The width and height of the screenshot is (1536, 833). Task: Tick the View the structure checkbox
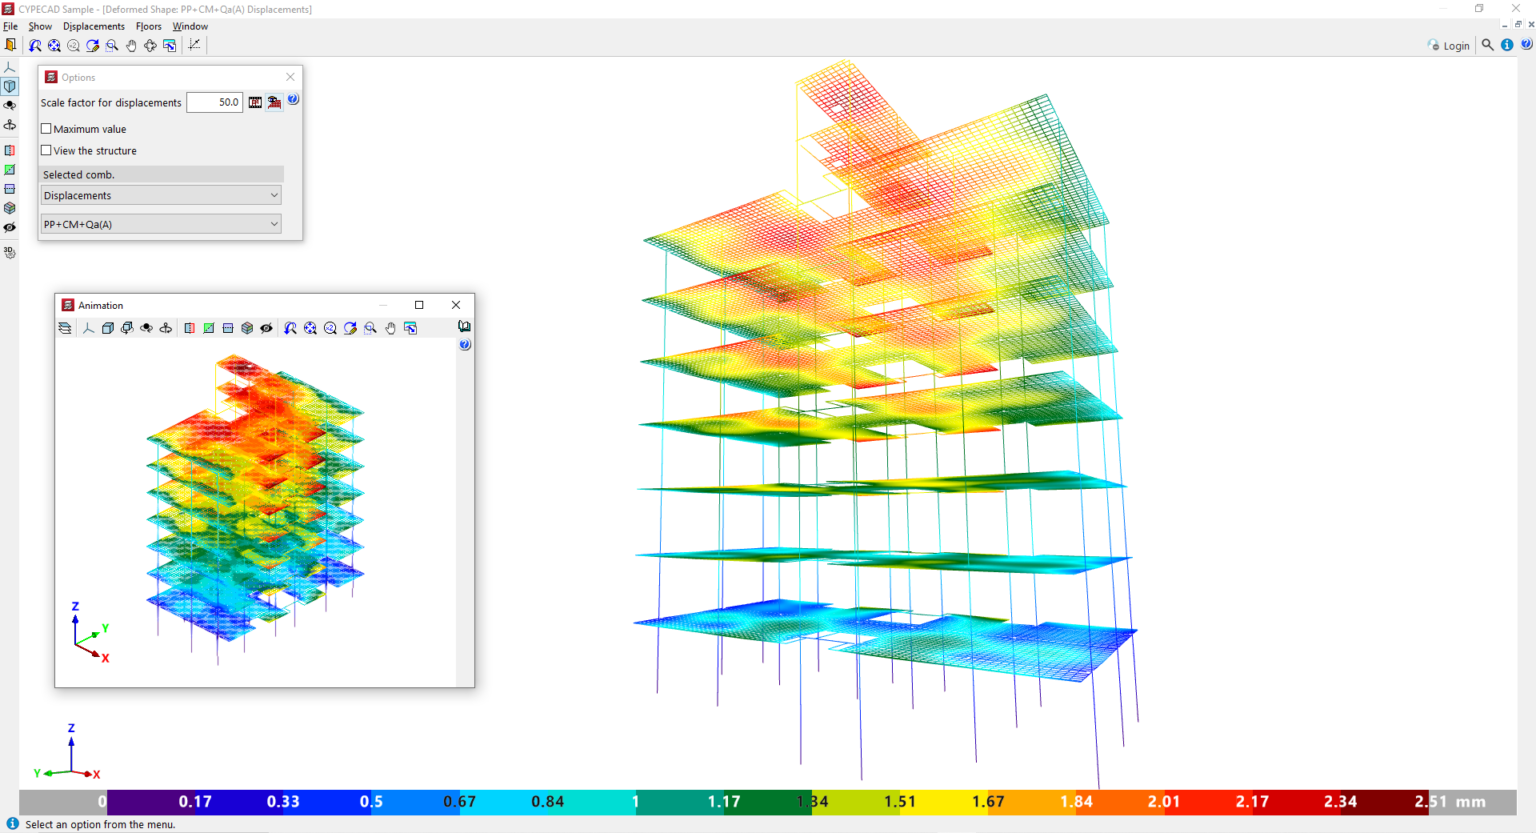(46, 151)
